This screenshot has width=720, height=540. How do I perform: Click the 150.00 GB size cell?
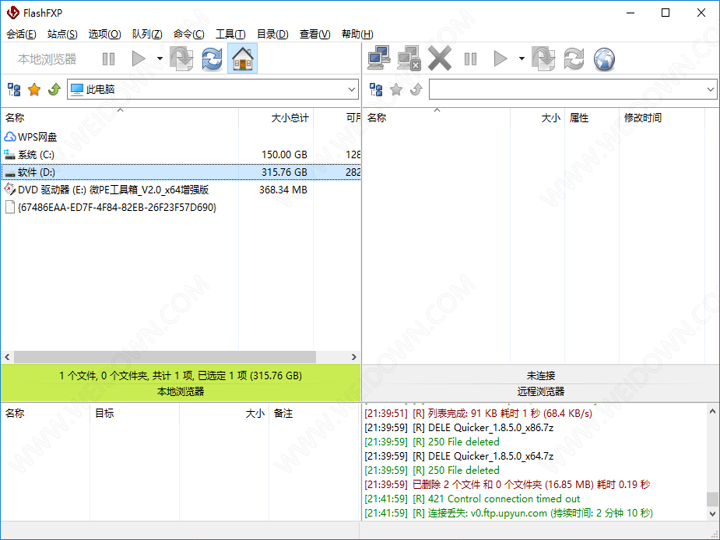tap(284, 155)
